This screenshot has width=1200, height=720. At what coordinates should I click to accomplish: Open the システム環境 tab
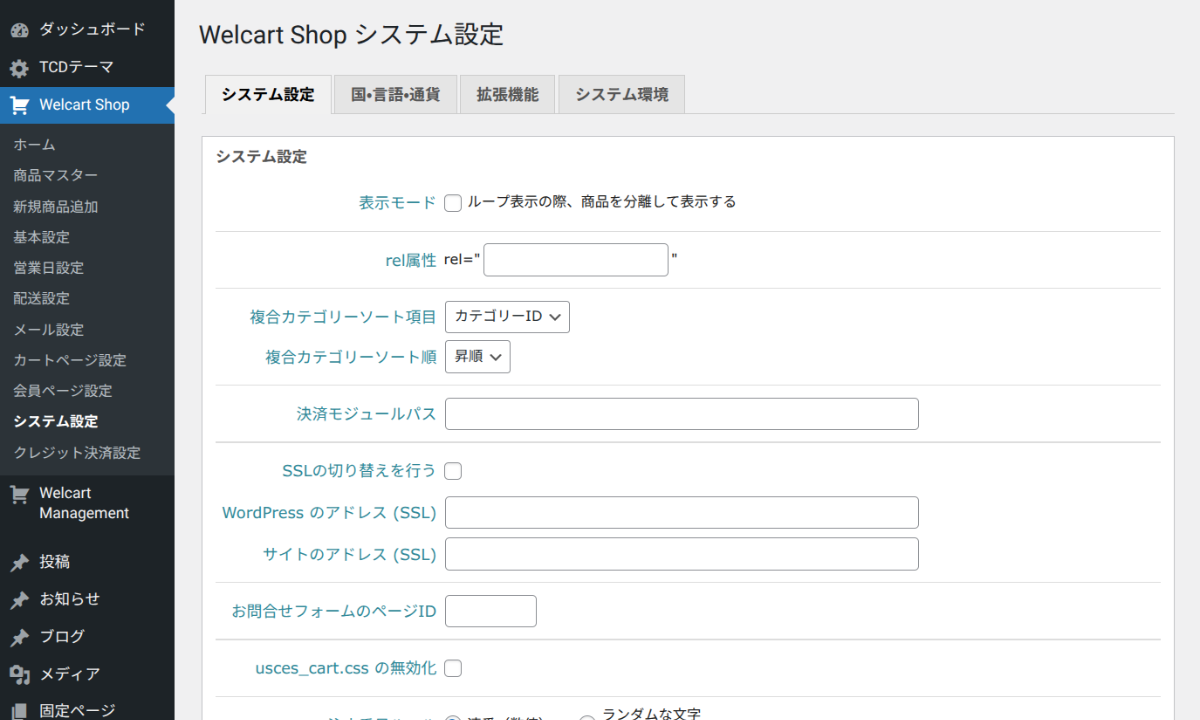coord(621,95)
